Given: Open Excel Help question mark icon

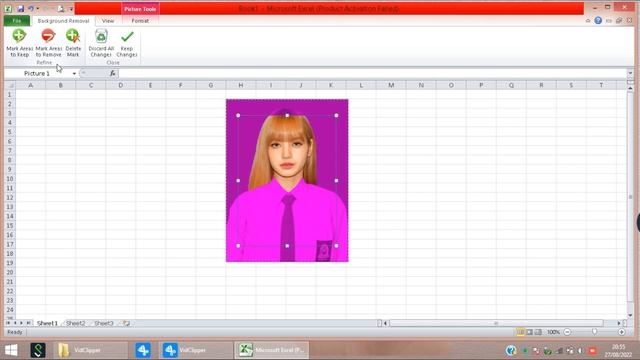Looking at the screenshot, I should 598,20.
